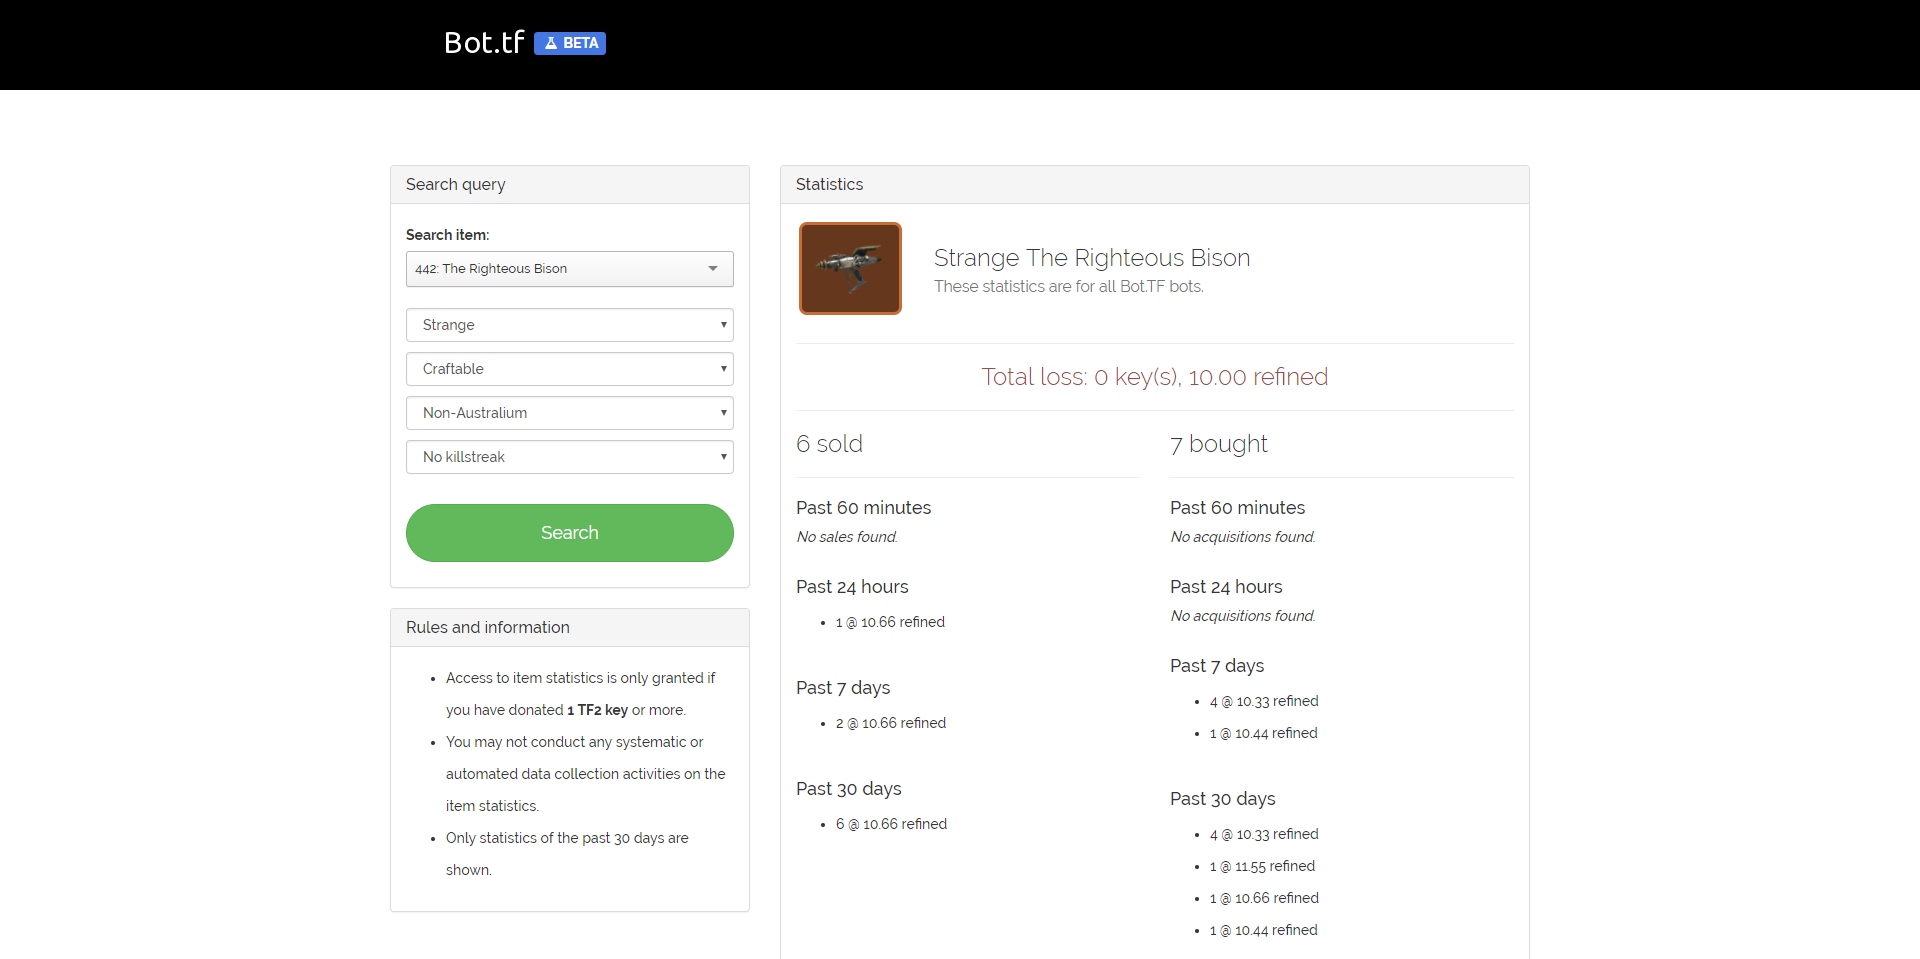Click the 6 @ 10.66 refined sold entry
This screenshot has height=959, width=1920.
[891, 824]
